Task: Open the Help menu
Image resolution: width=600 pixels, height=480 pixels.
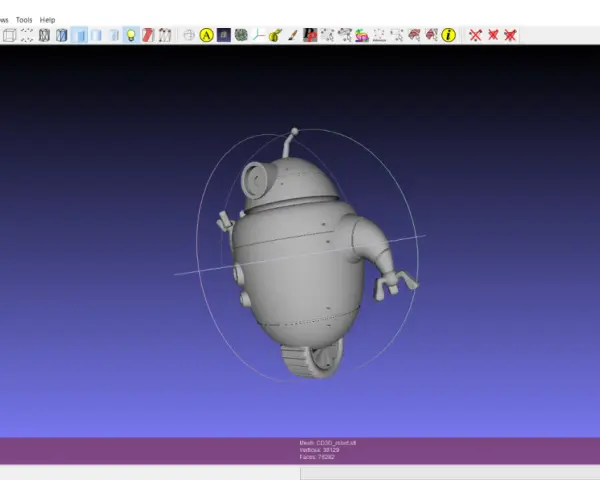Action: (47, 20)
